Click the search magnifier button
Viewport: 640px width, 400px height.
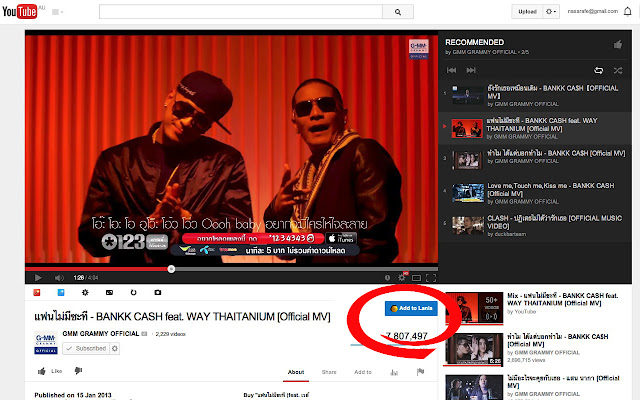pos(398,12)
